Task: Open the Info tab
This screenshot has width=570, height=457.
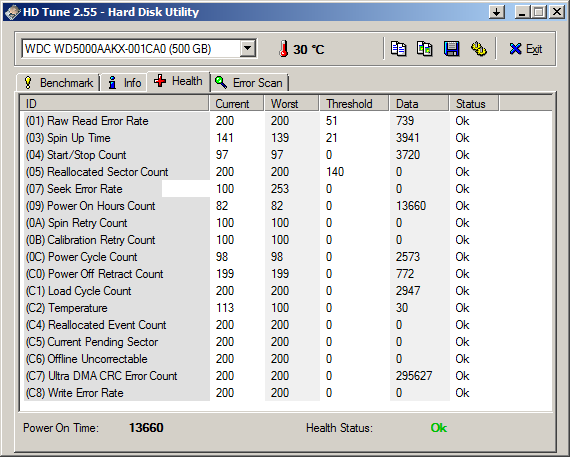Action: (x=124, y=83)
